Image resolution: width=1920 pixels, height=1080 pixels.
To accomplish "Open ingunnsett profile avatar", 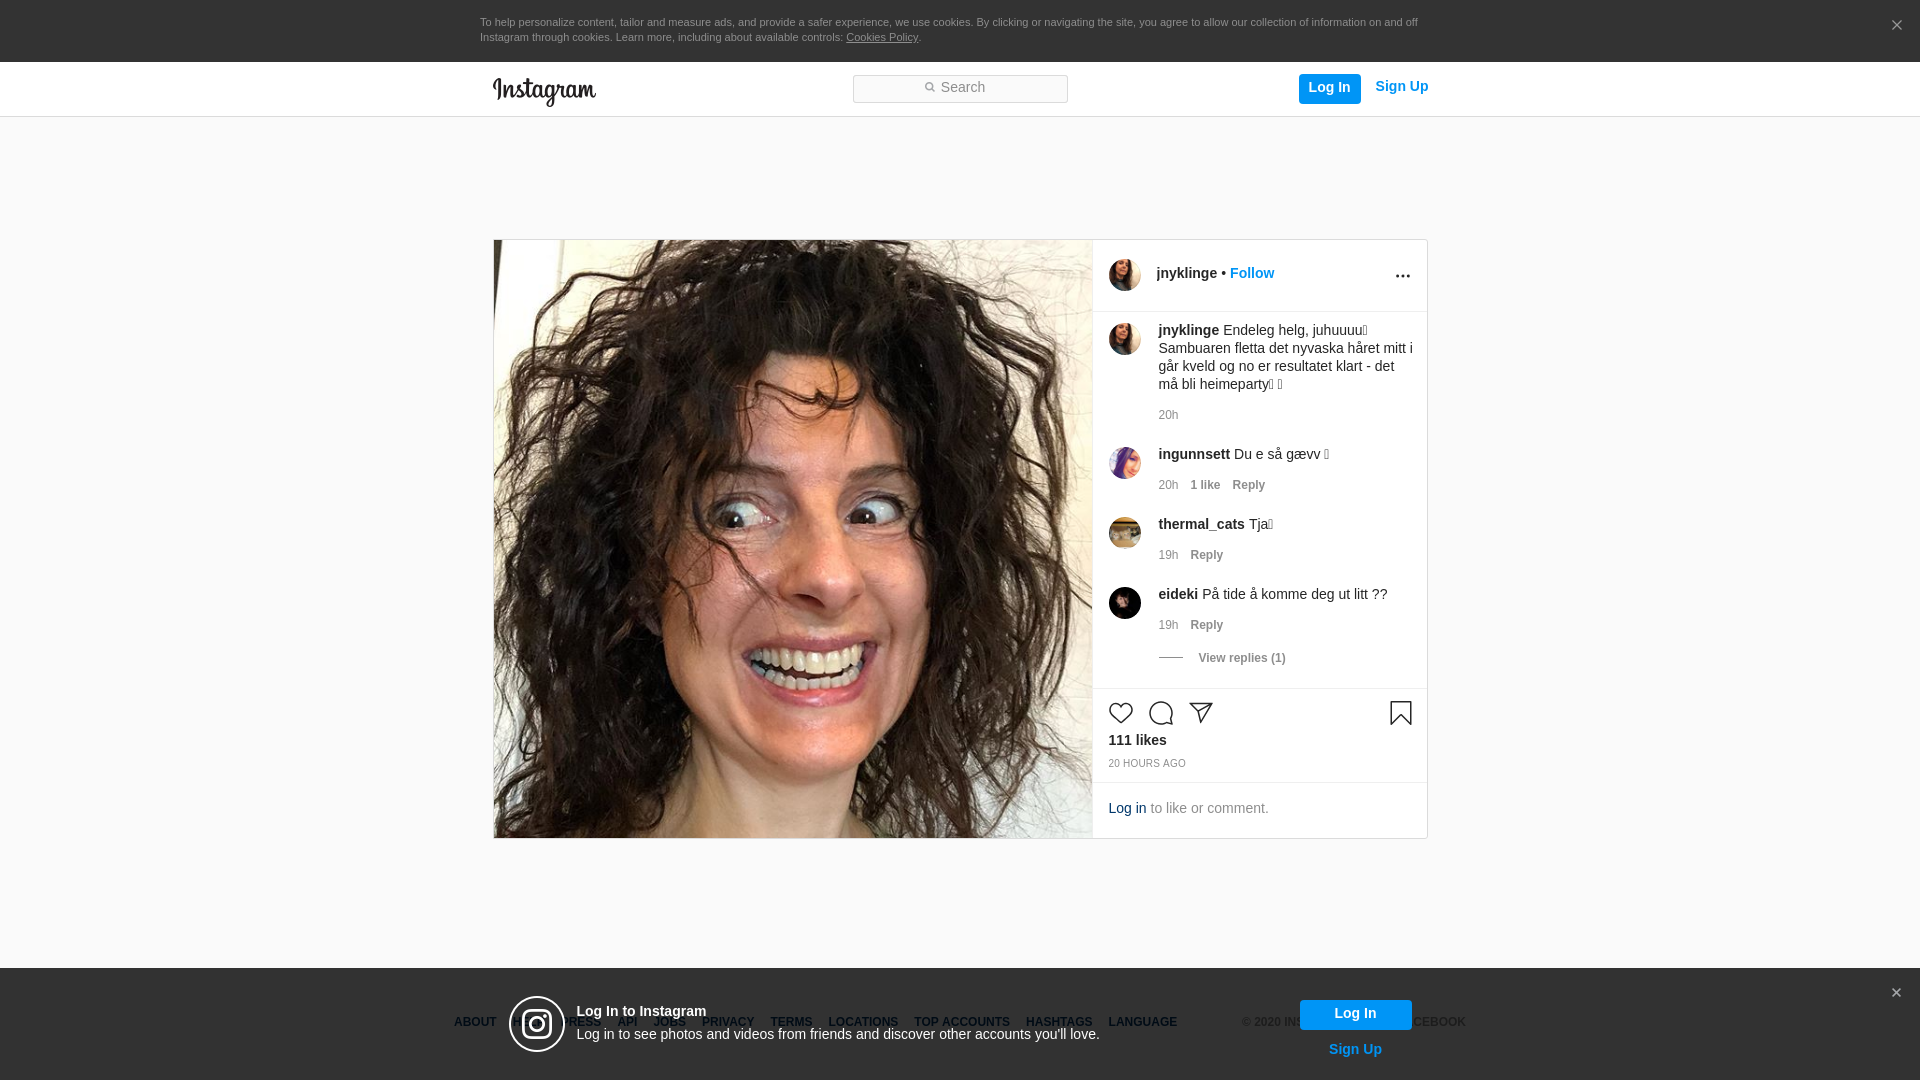I will [x=1124, y=463].
